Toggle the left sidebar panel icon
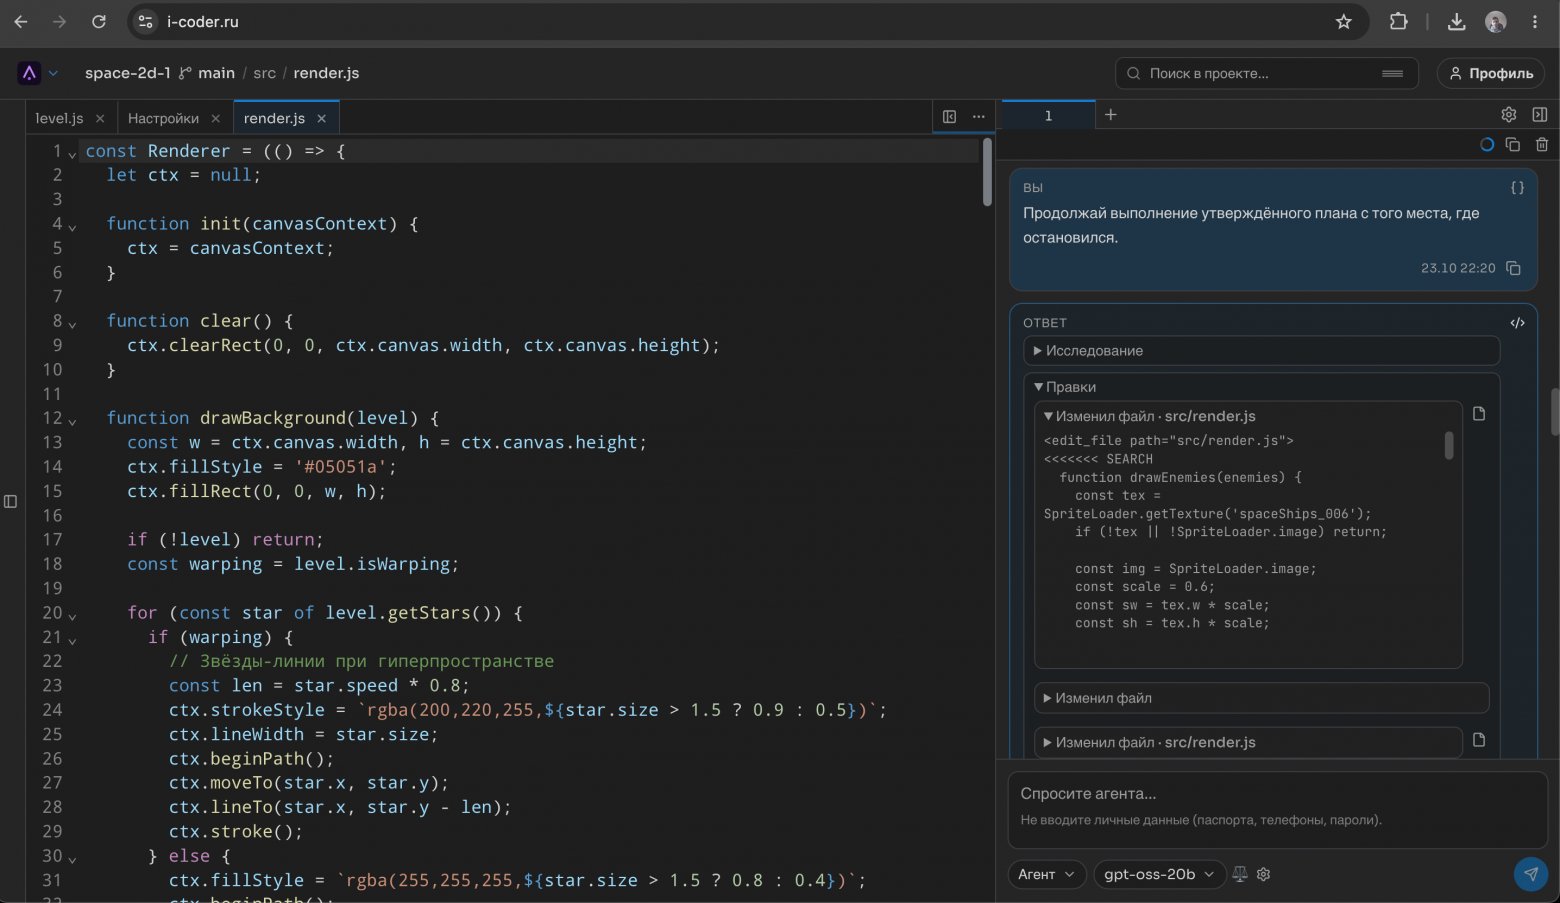 [11, 501]
